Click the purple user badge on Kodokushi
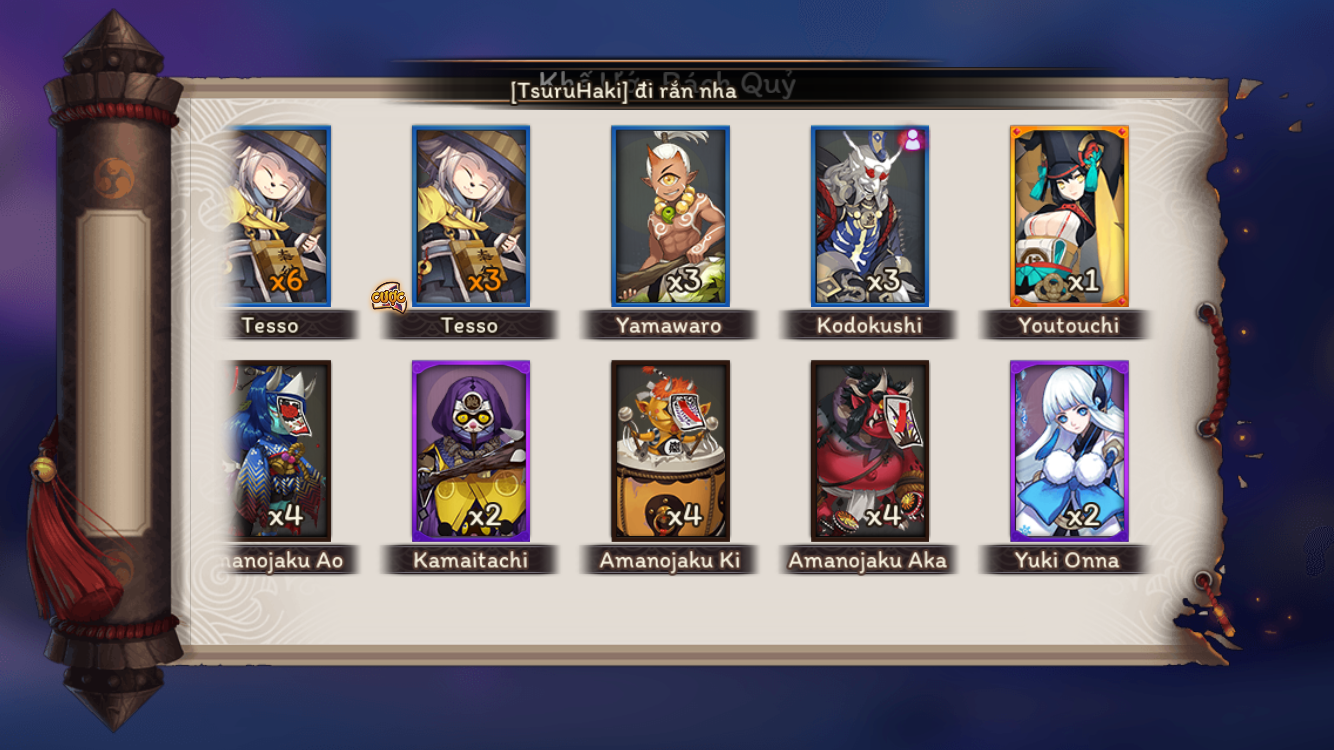This screenshot has height=750, width=1334. 911,140
